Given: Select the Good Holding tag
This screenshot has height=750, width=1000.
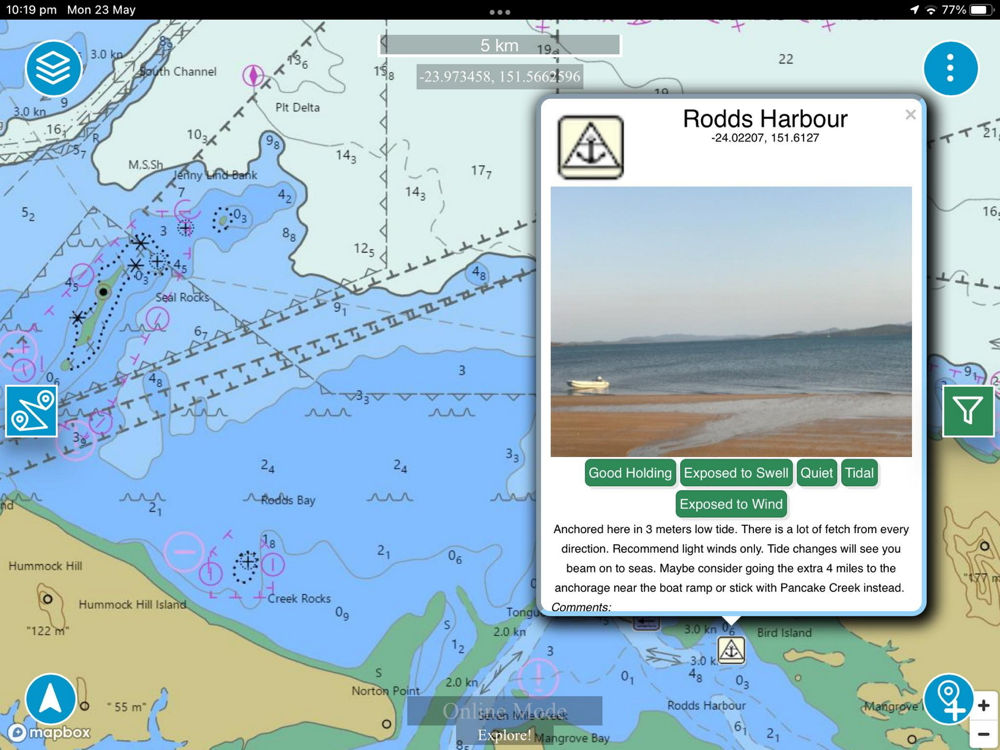Looking at the screenshot, I should point(630,473).
